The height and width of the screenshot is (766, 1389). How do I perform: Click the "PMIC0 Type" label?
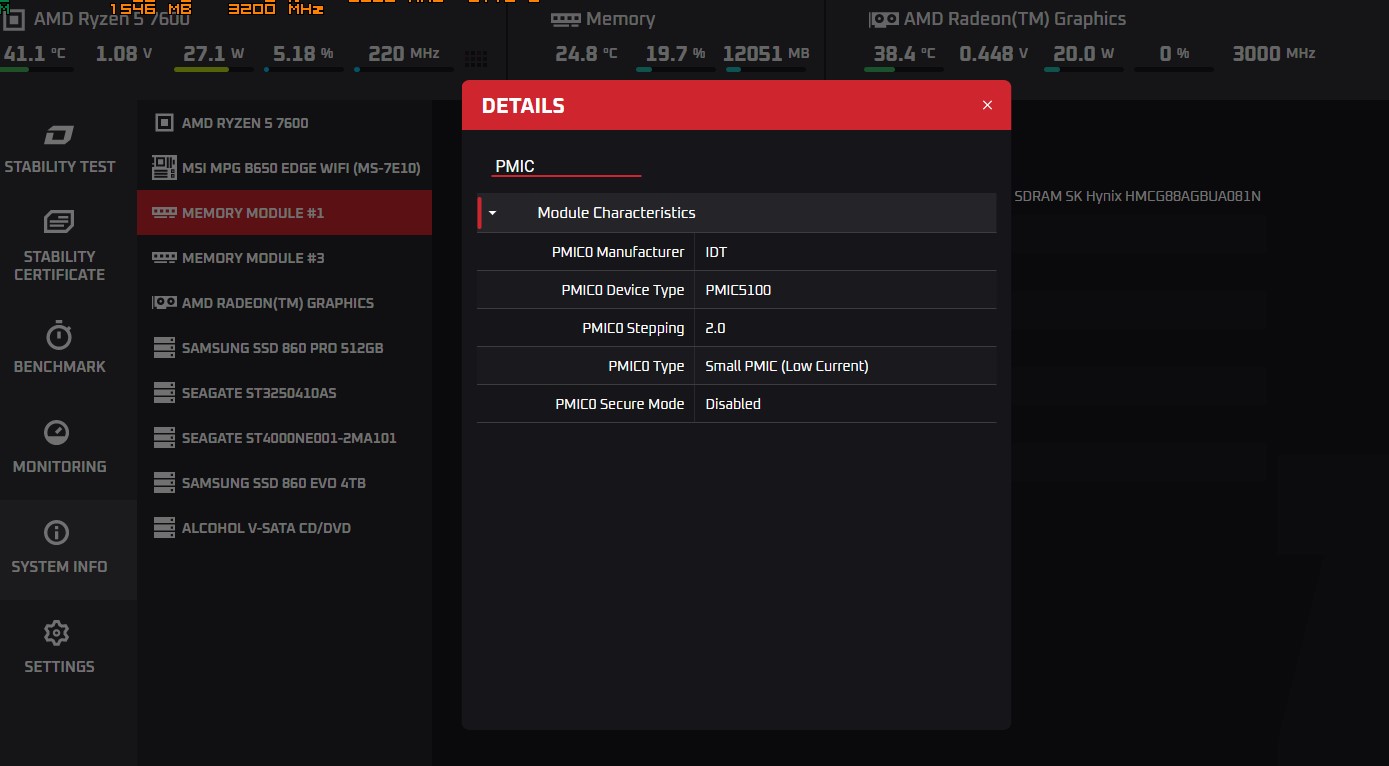[646, 366]
